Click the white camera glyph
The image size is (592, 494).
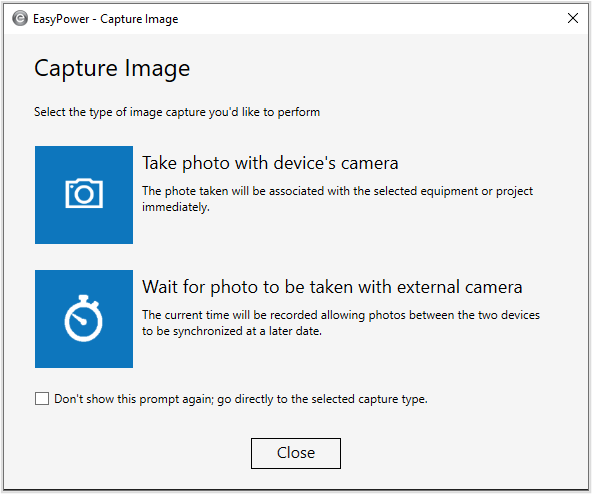pyautogui.click(x=84, y=193)
